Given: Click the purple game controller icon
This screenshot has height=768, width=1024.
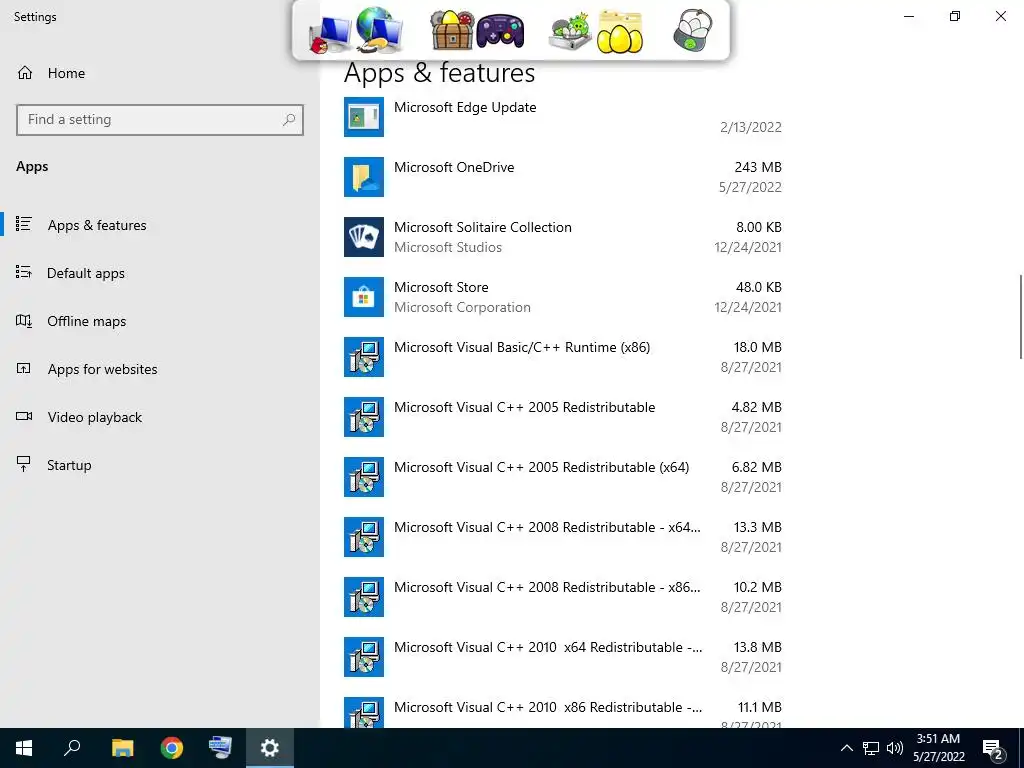Looking at the screenshot, I should [x=500, y=31].
